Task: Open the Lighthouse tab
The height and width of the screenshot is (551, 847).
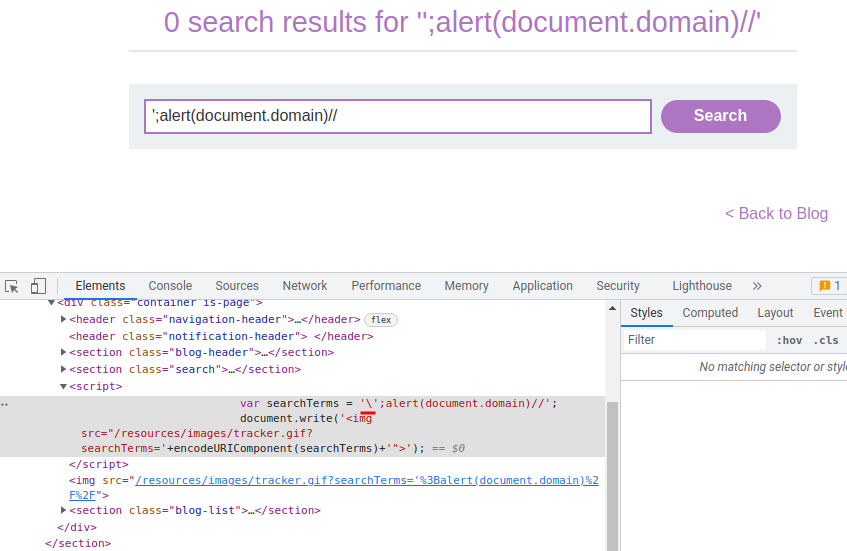Action: click(x=702, y=286)
